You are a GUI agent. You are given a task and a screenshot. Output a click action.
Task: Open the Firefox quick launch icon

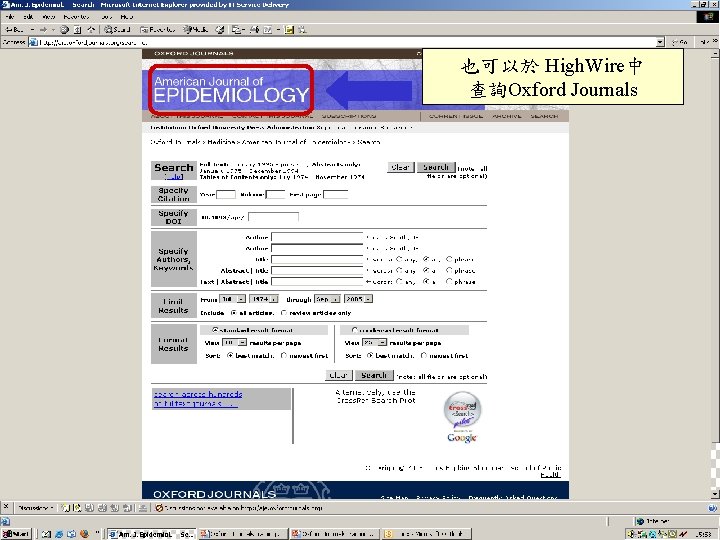(x=84, y=534)
